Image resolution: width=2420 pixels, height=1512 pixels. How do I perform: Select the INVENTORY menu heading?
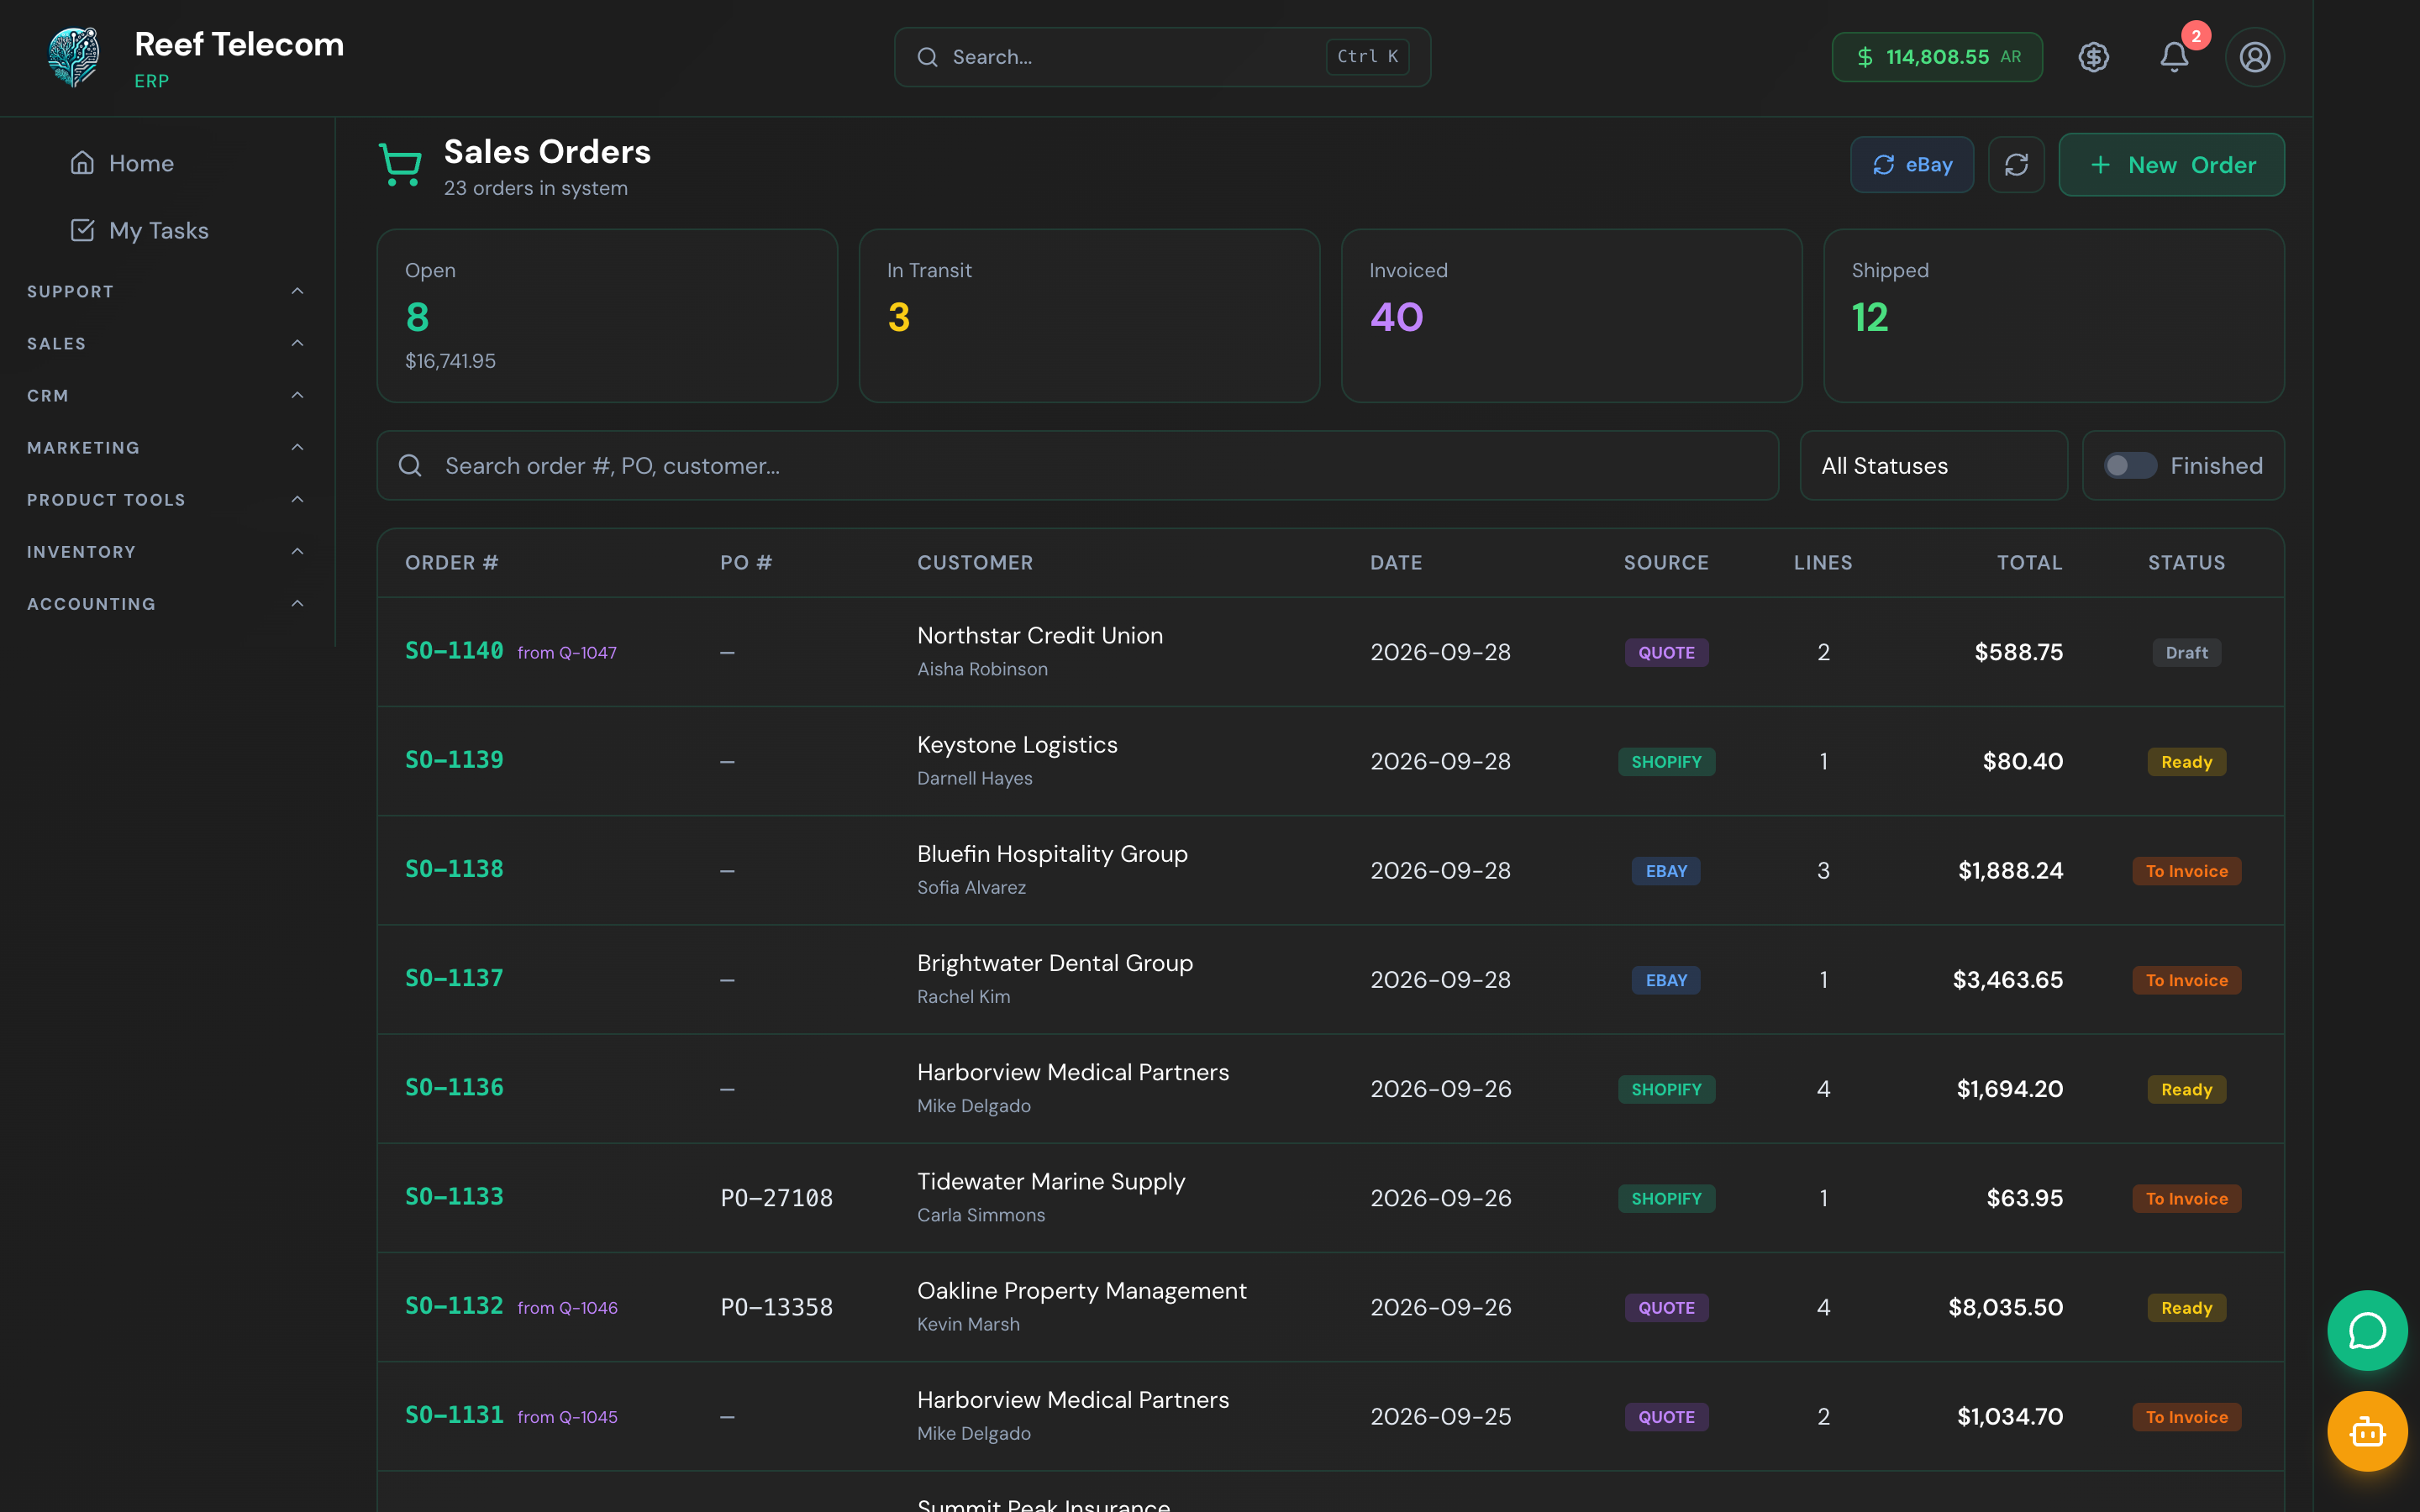81,551
